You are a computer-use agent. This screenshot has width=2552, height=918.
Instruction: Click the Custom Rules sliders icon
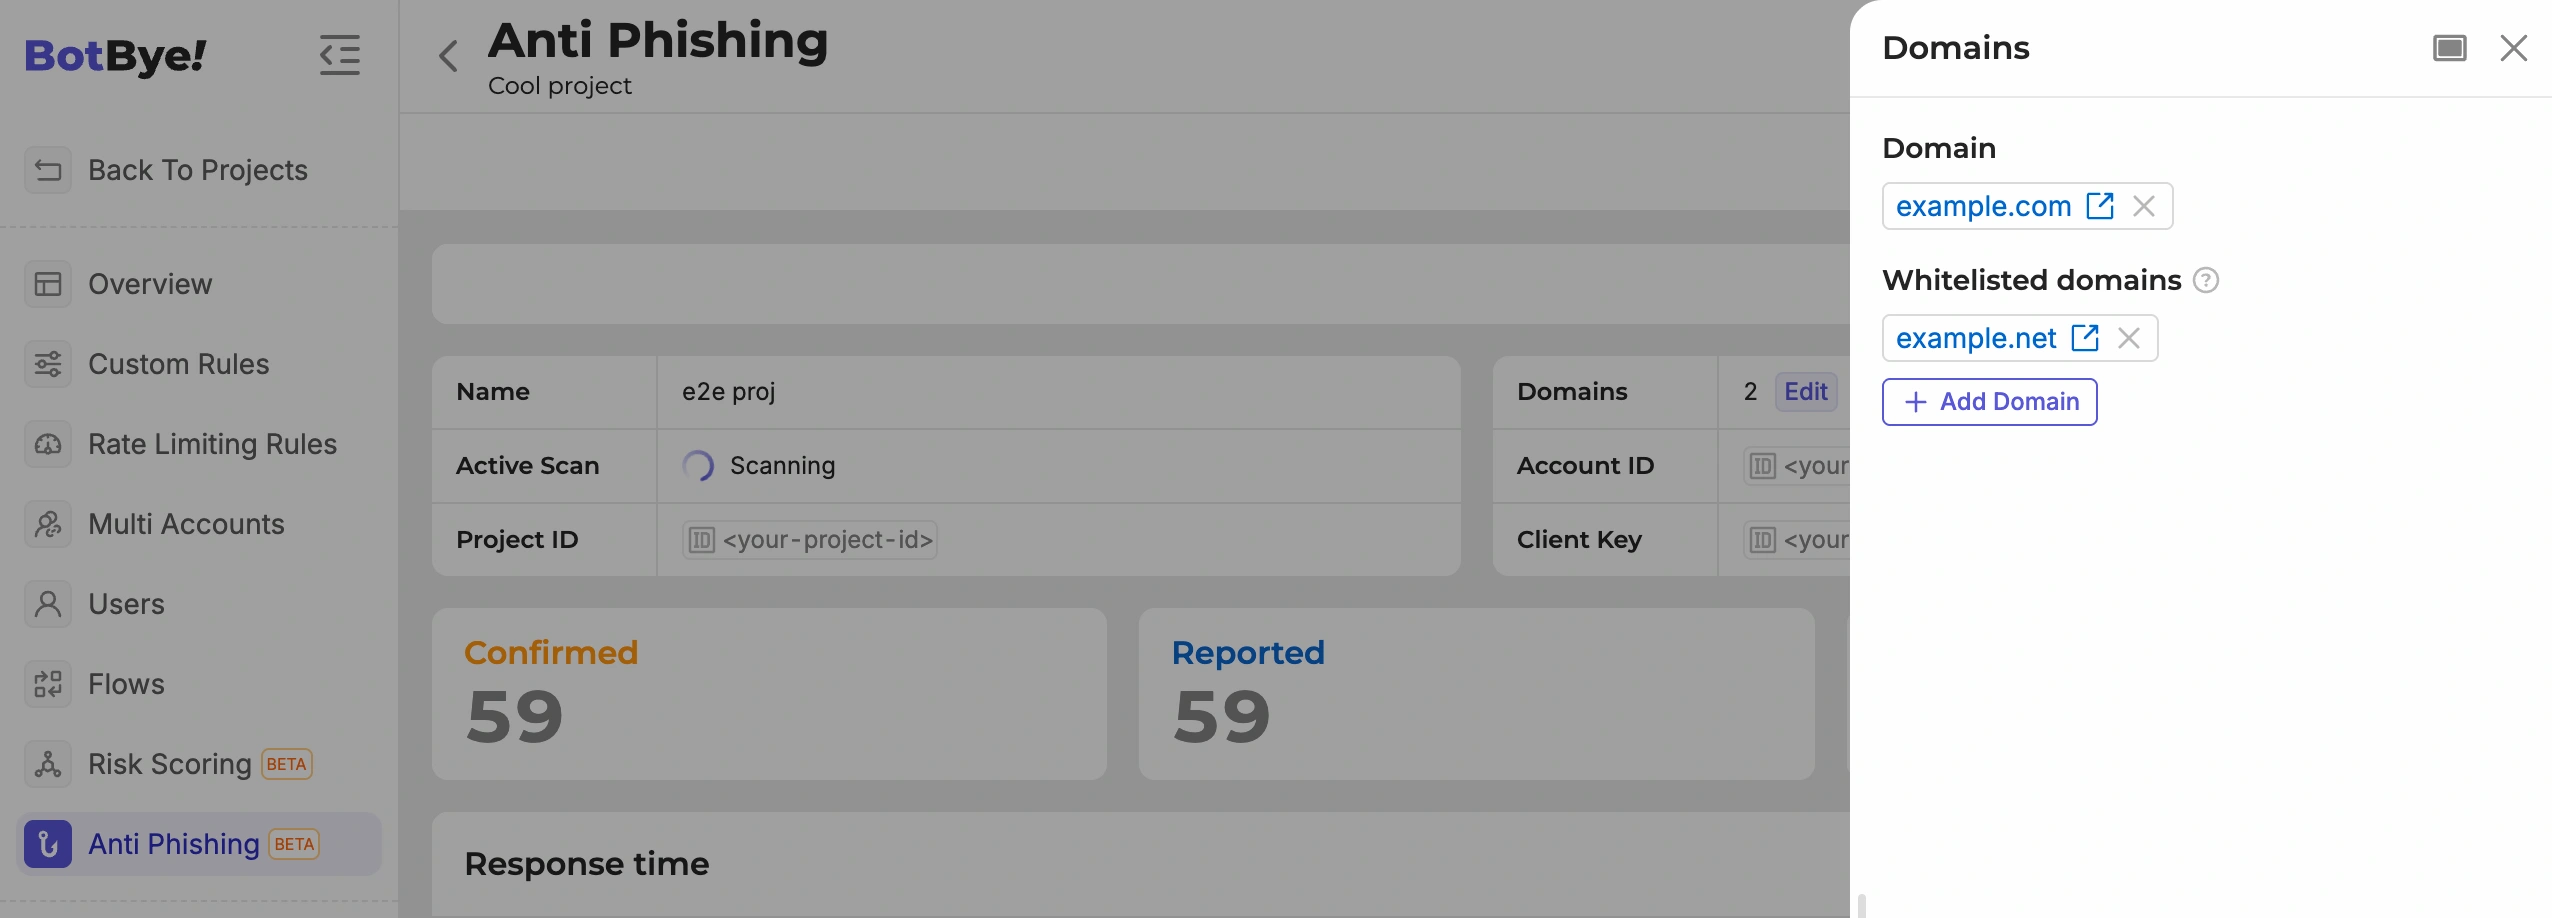(x=48, y=364)
